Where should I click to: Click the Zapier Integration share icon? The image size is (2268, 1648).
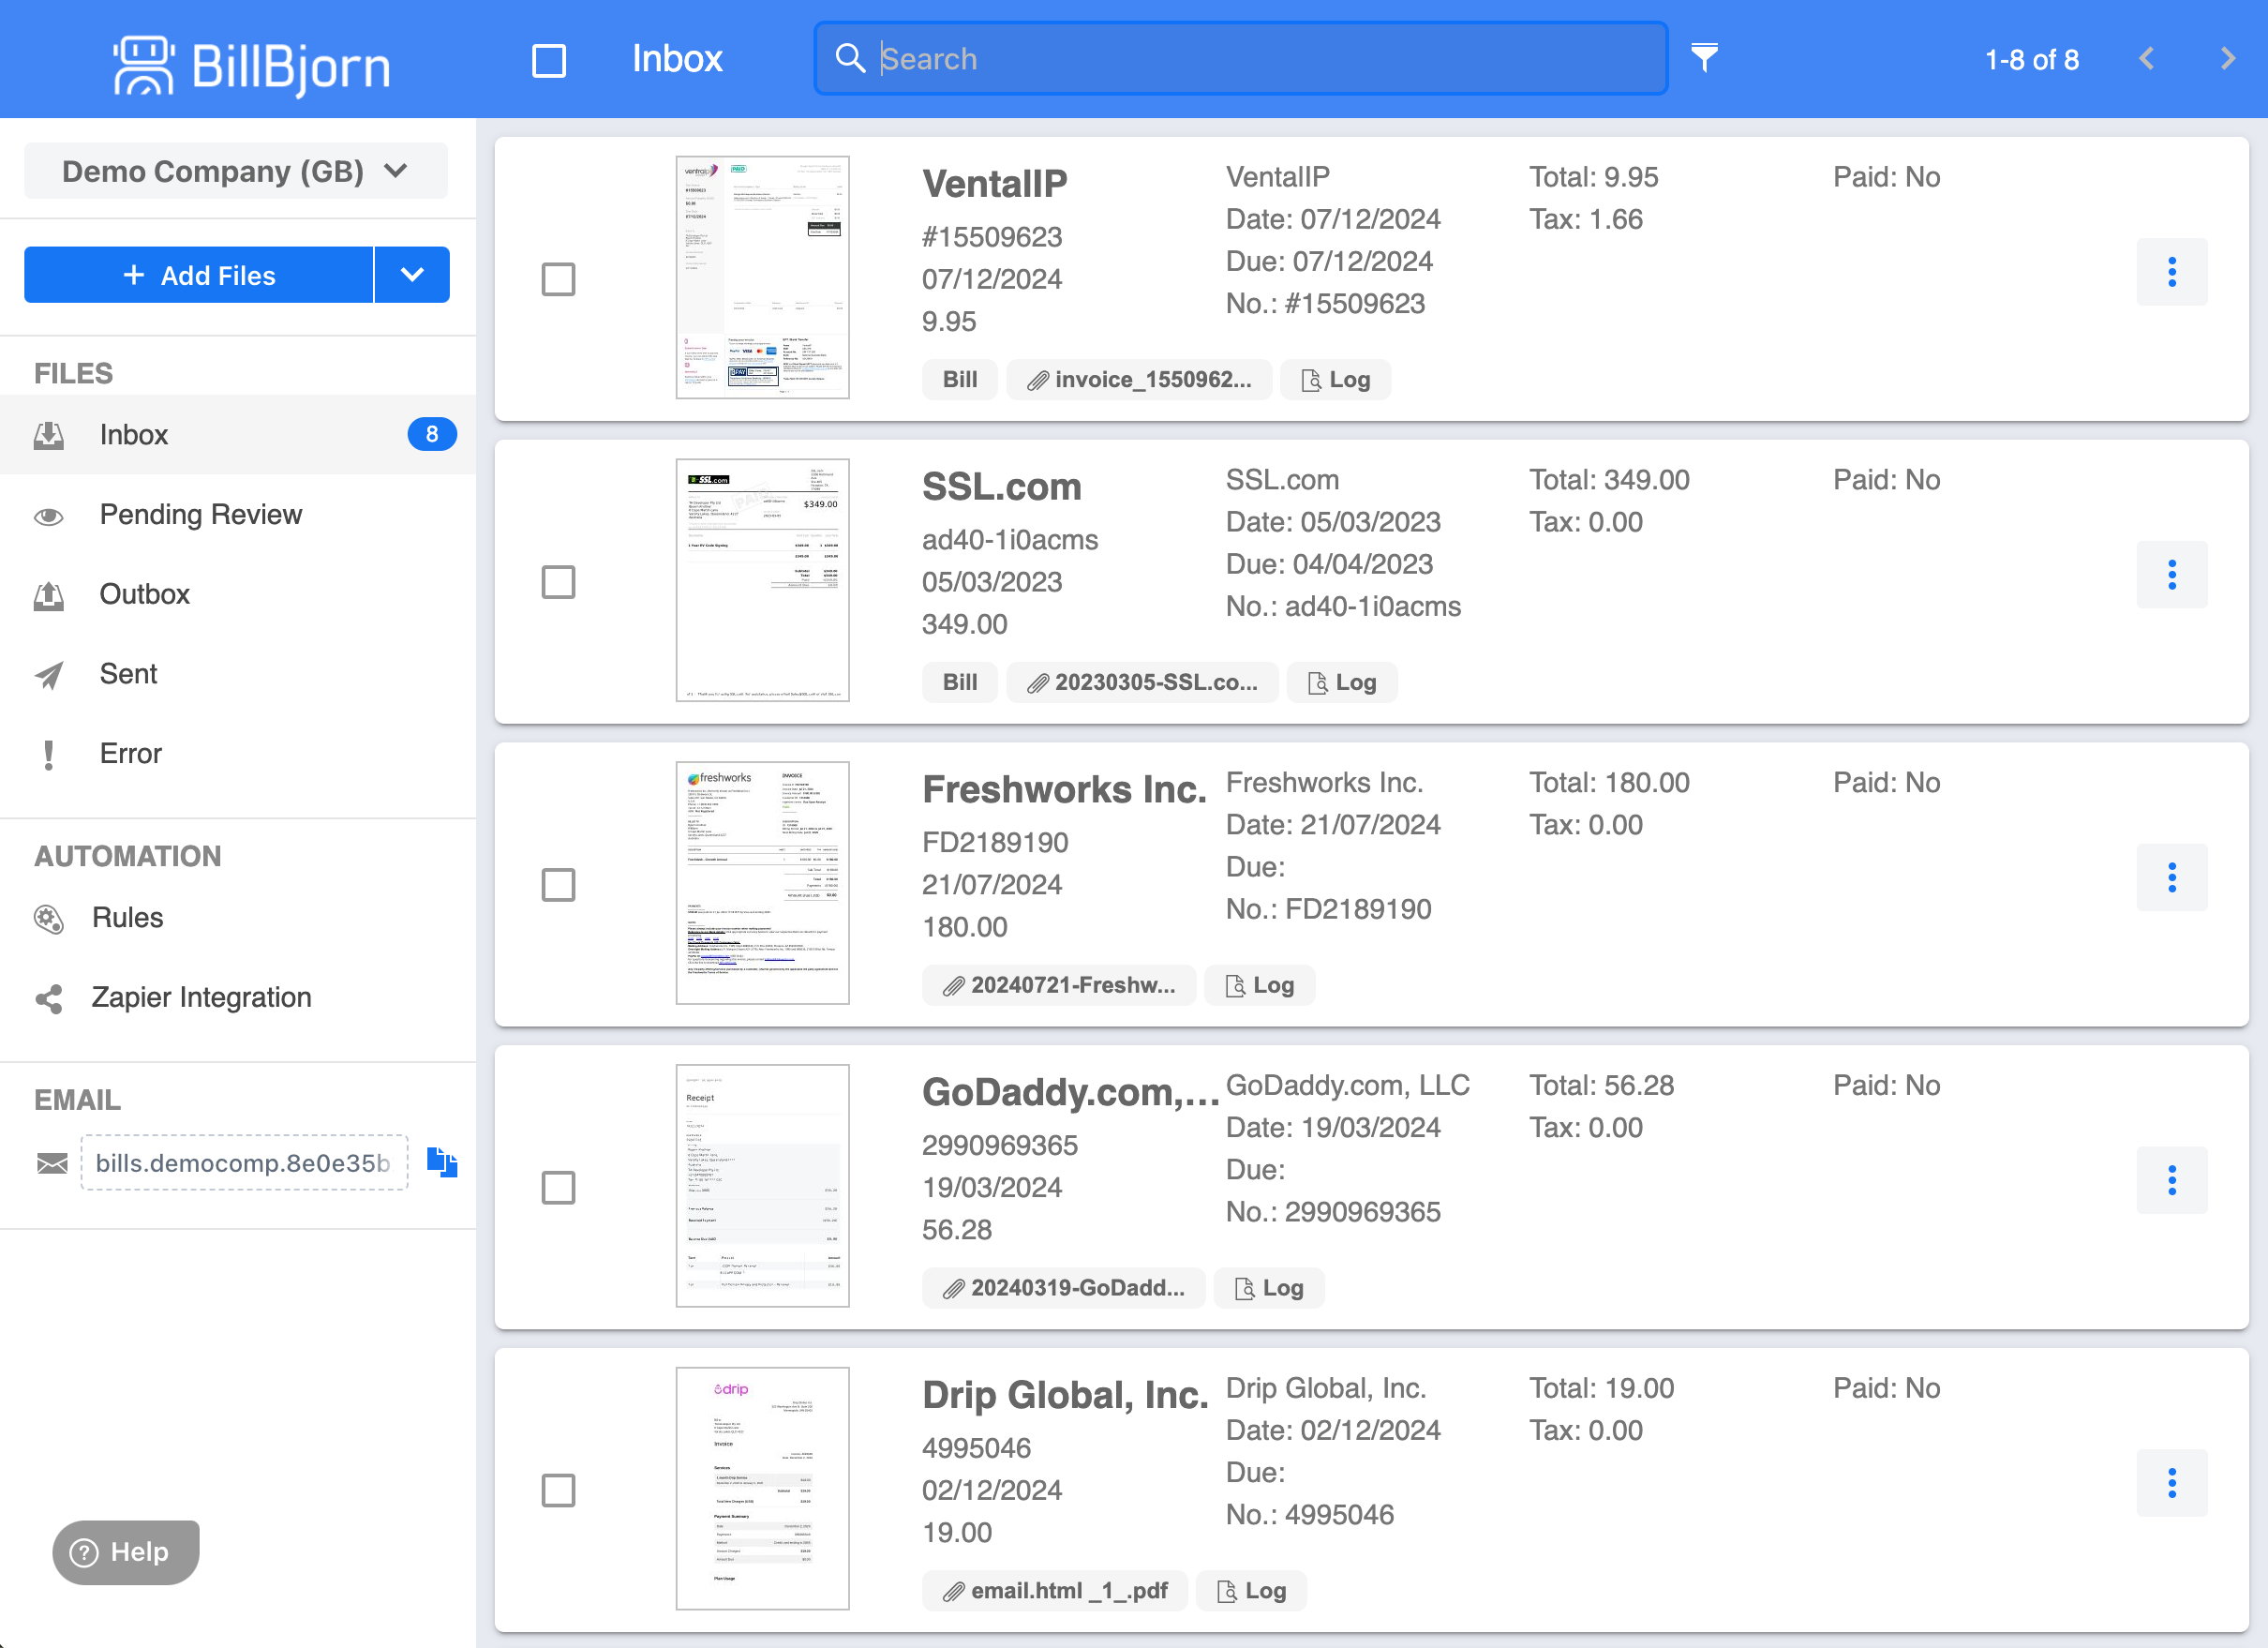click(49, 997)
